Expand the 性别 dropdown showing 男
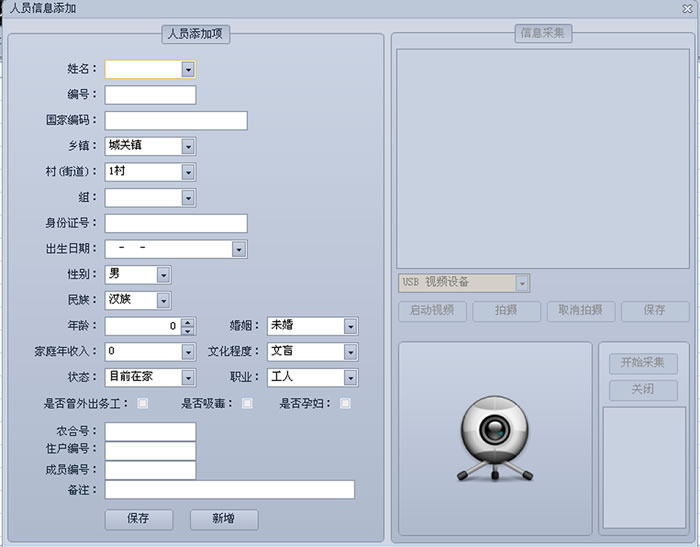 coord(163,274)
